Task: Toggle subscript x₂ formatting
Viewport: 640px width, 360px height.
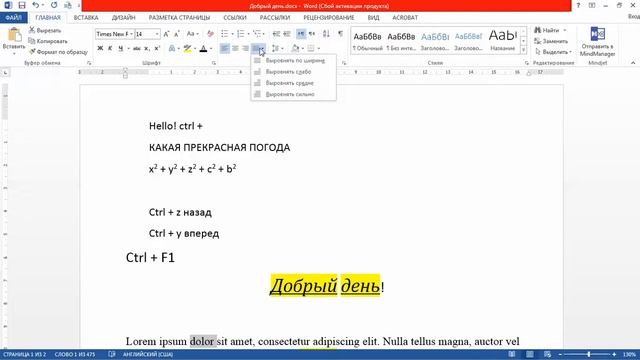Action: coord(147,49)
